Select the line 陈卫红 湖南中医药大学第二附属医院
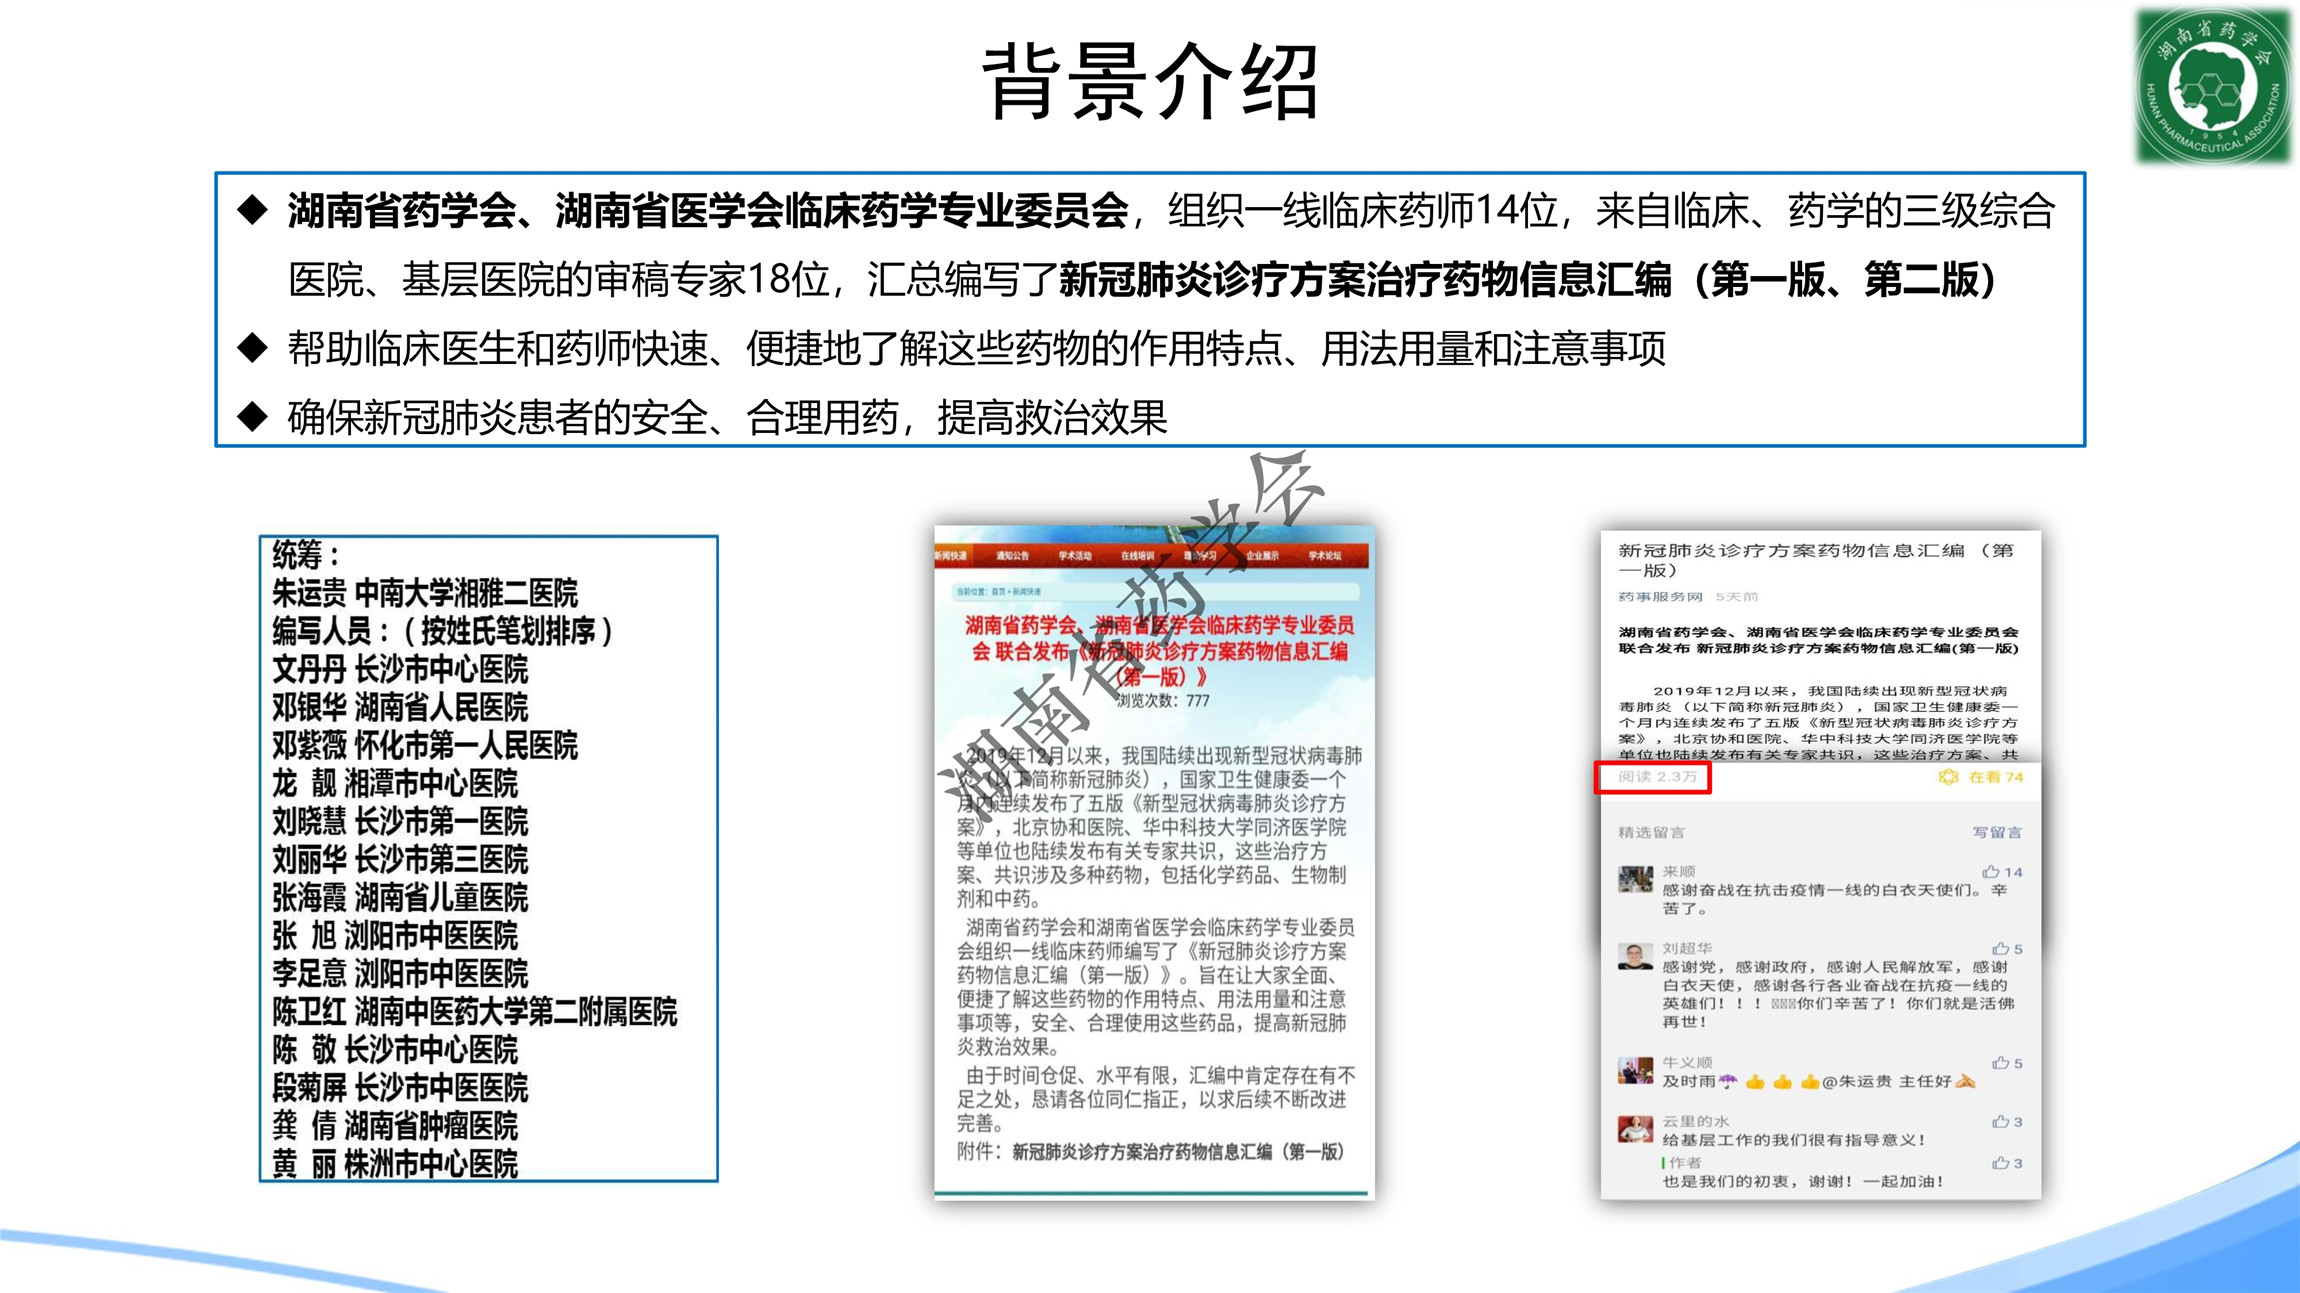2300x1293 pixels. pos(475,1011)
